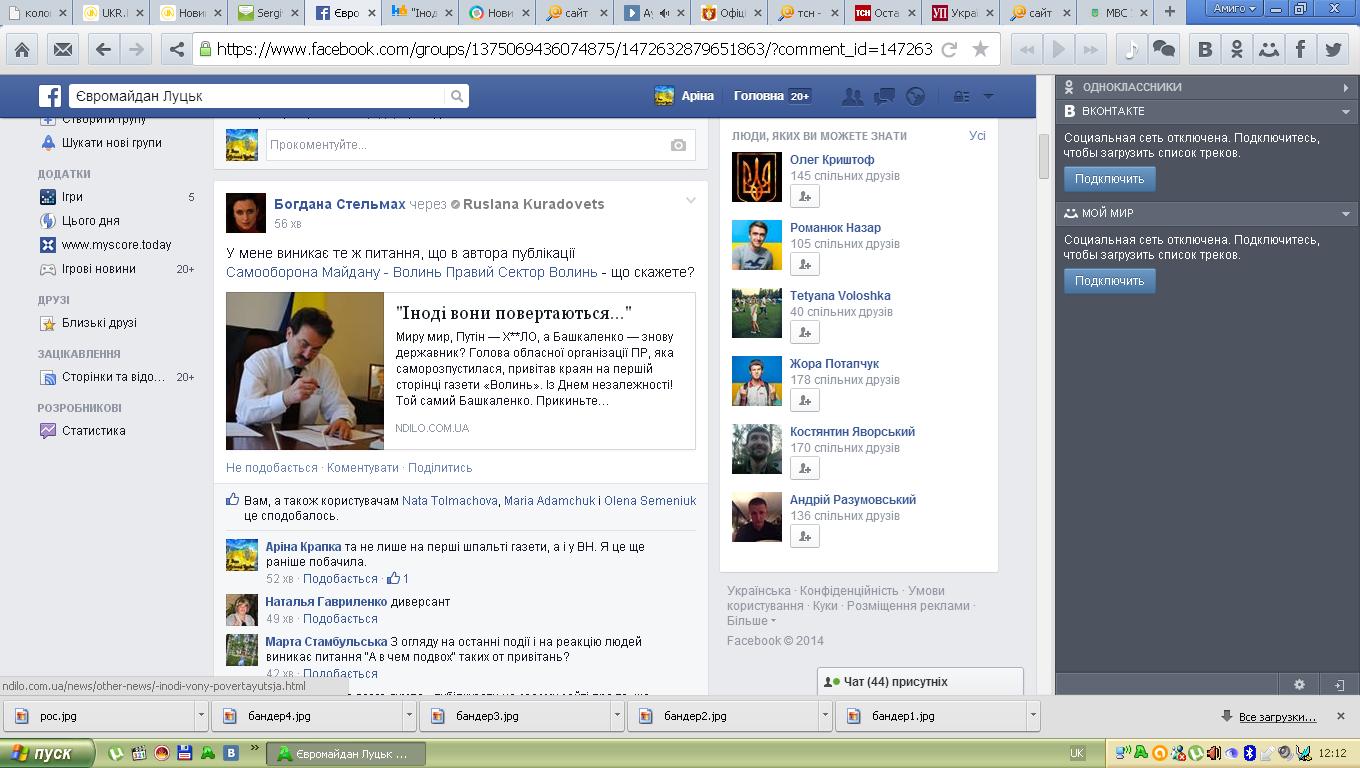Switch to the UKR.net browser tab
This screenshot has width=1360, height=768.
(x=111, y=13)
